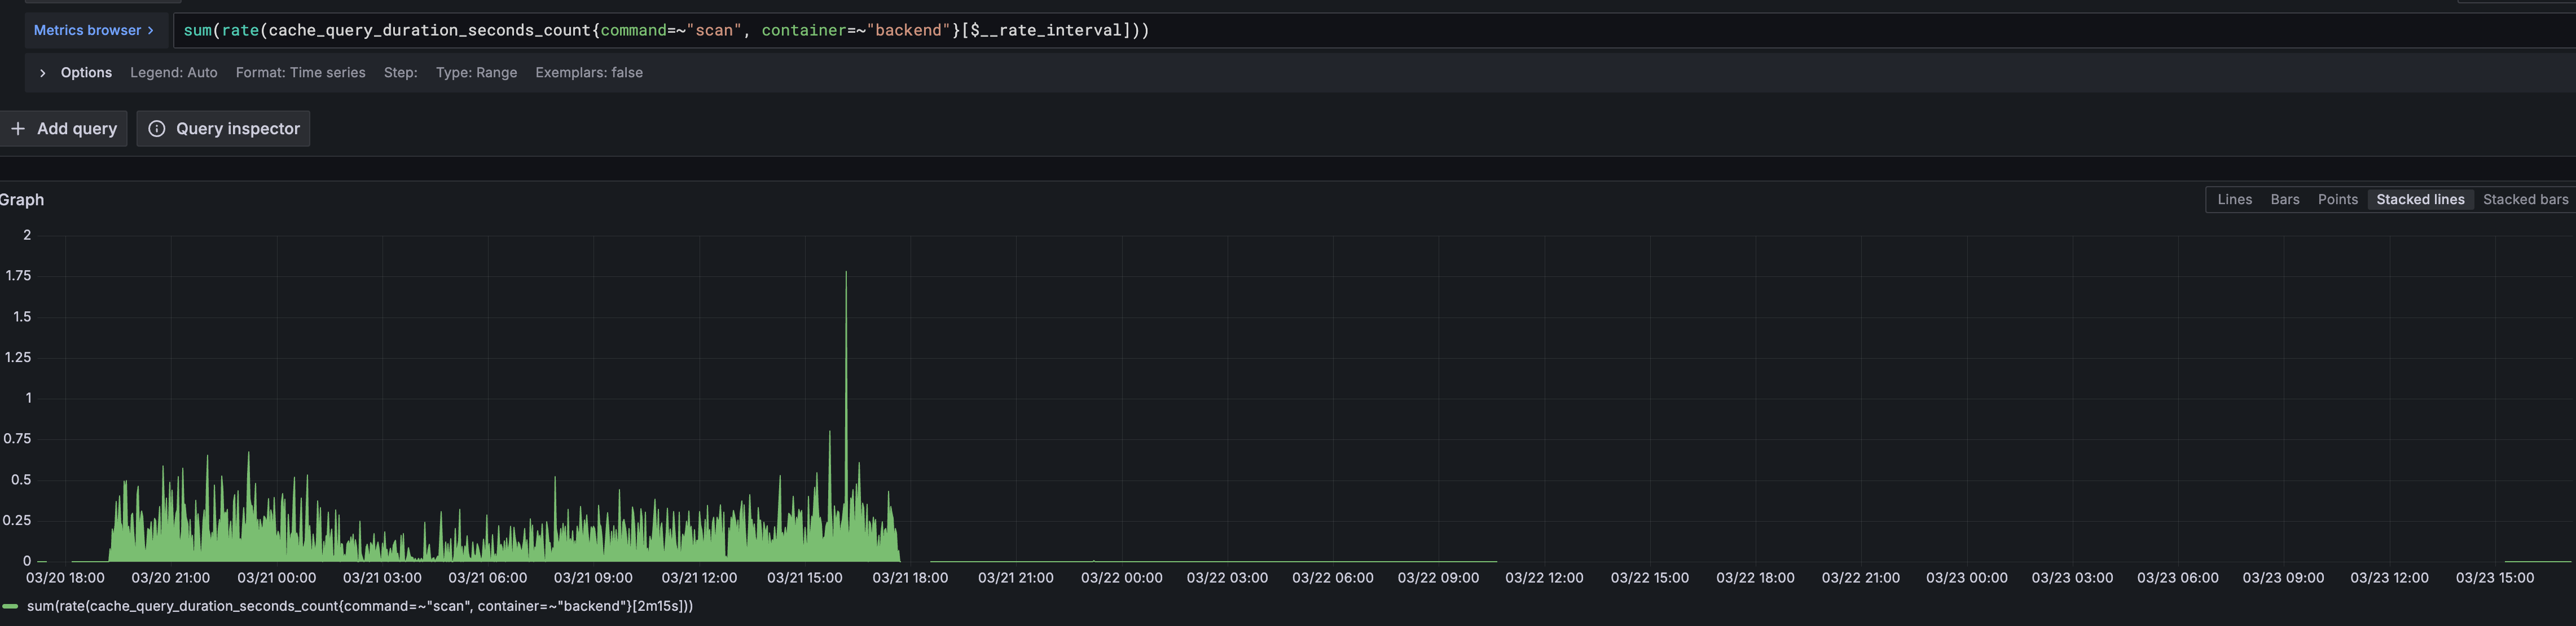
Task: Click the Graph panel title
Action: 22,200
